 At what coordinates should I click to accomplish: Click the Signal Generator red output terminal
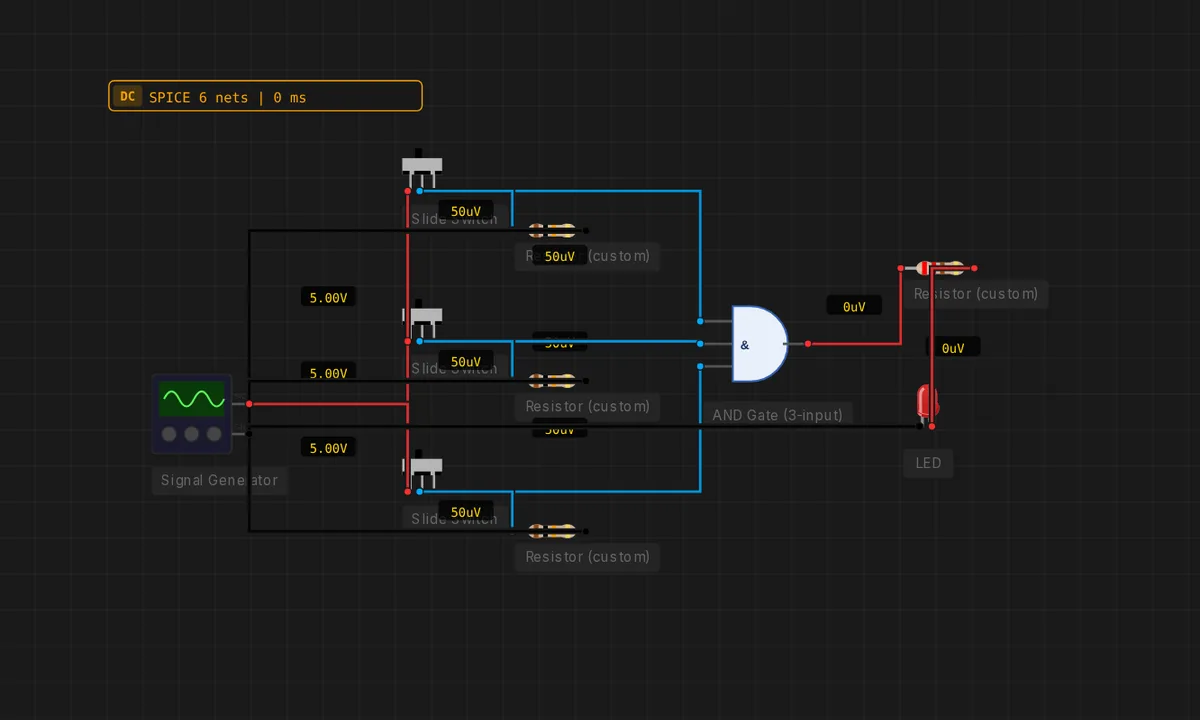(249, 404)
